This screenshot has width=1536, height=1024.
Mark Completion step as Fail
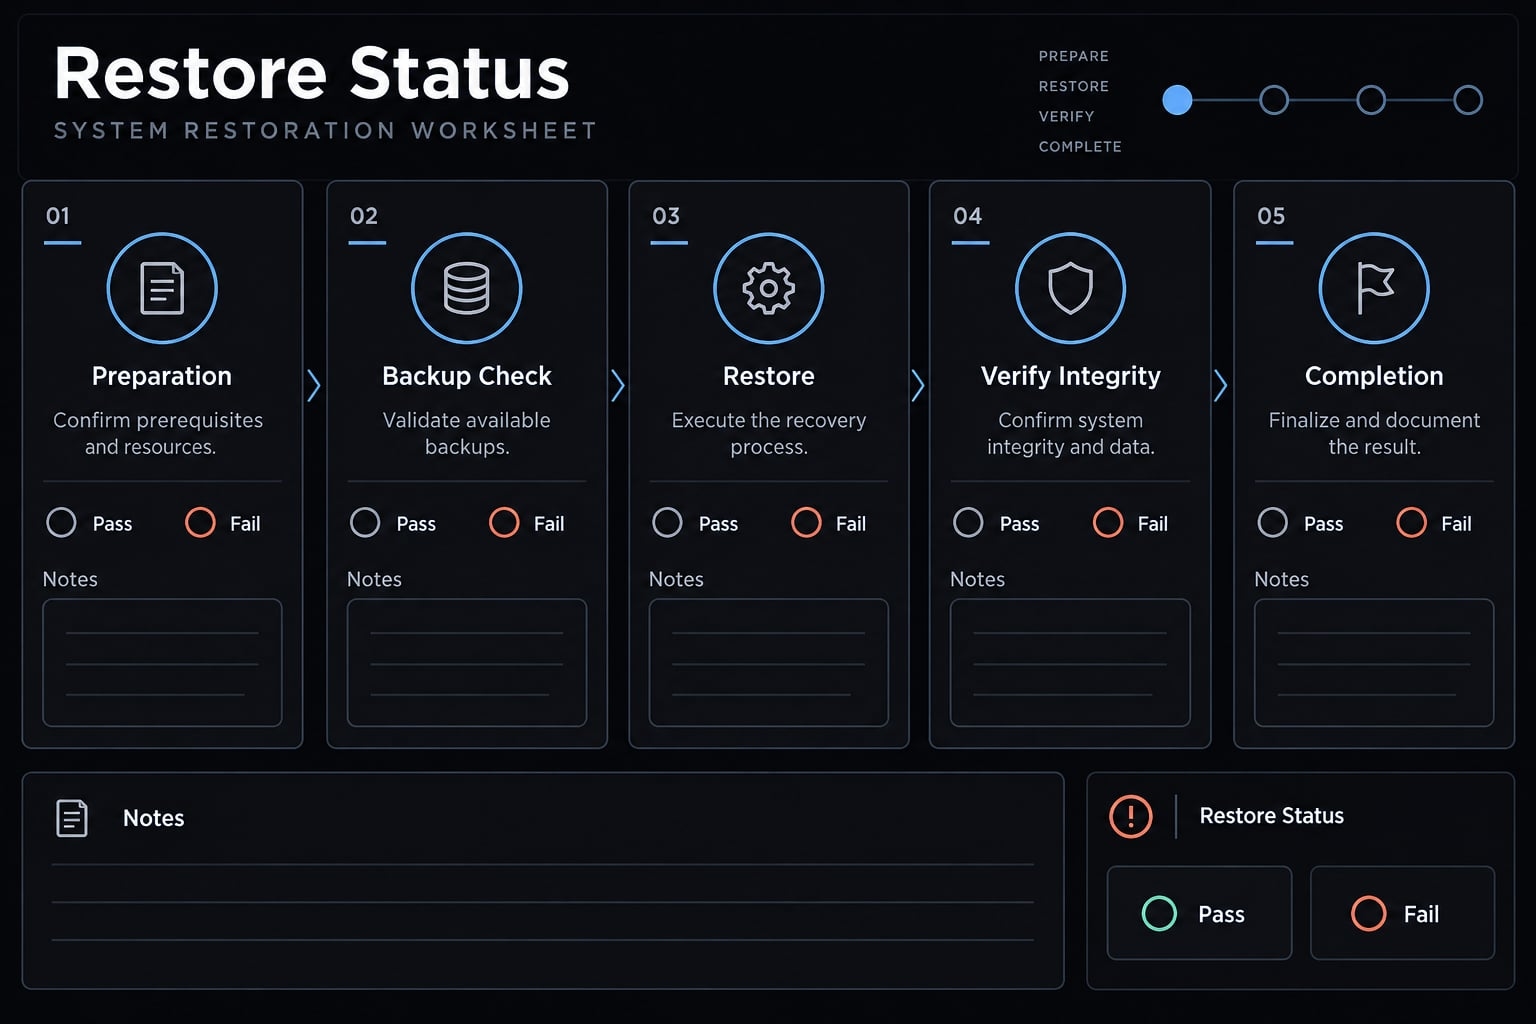1411,522
